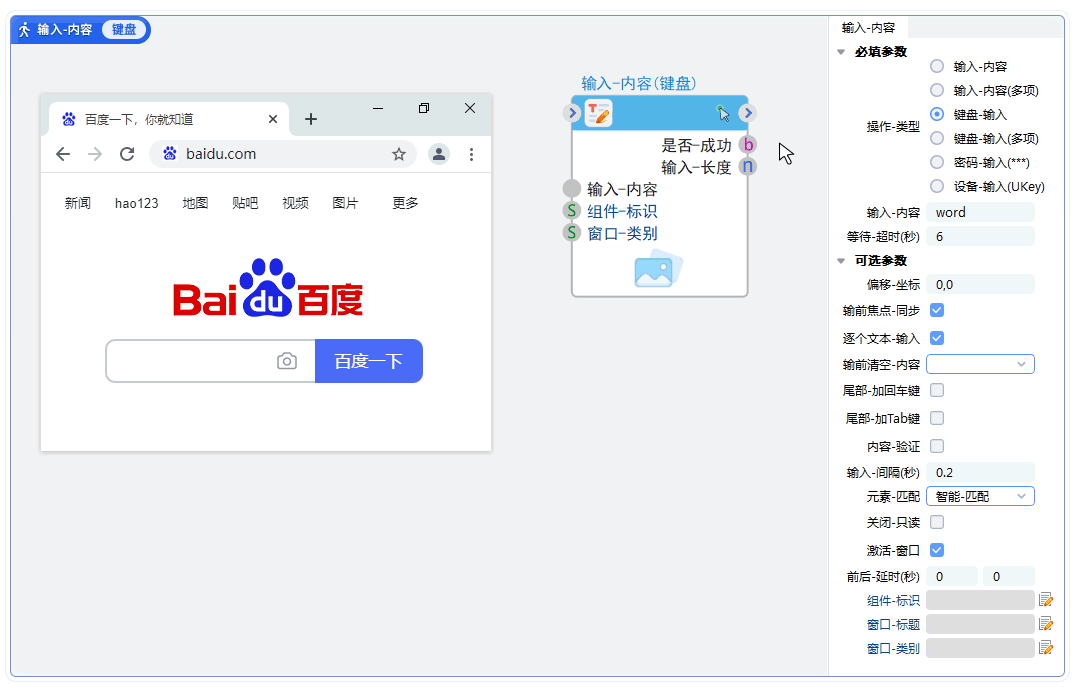The width and height of the screenshot is (1080, 692).
Task: Open the edit icon beside 组件-标识 field
Action: coord(1046,600)
